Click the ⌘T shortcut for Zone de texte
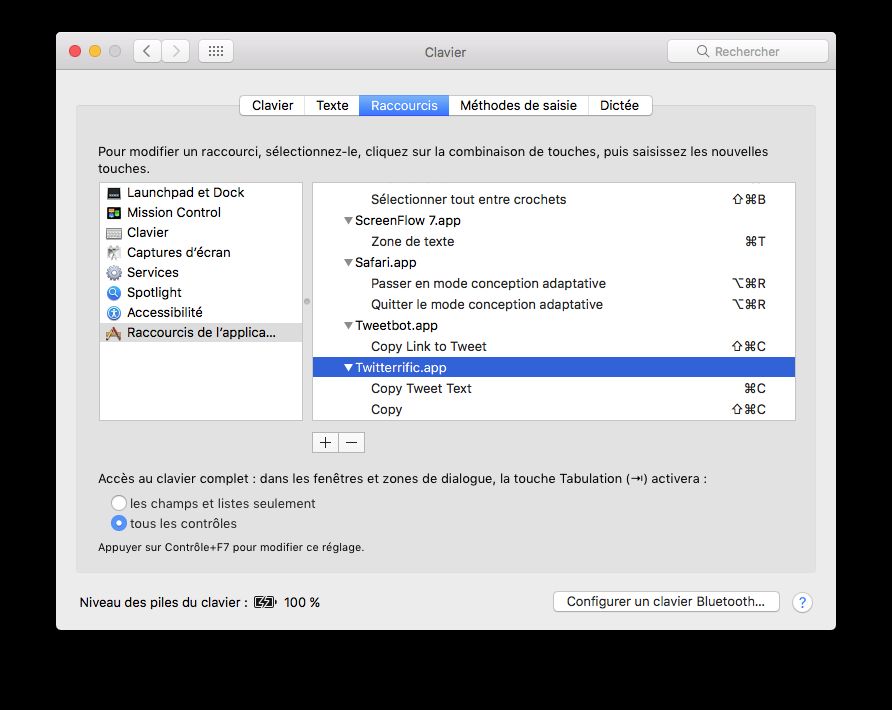This screenshot has height=710, width=892. (755, 242)
